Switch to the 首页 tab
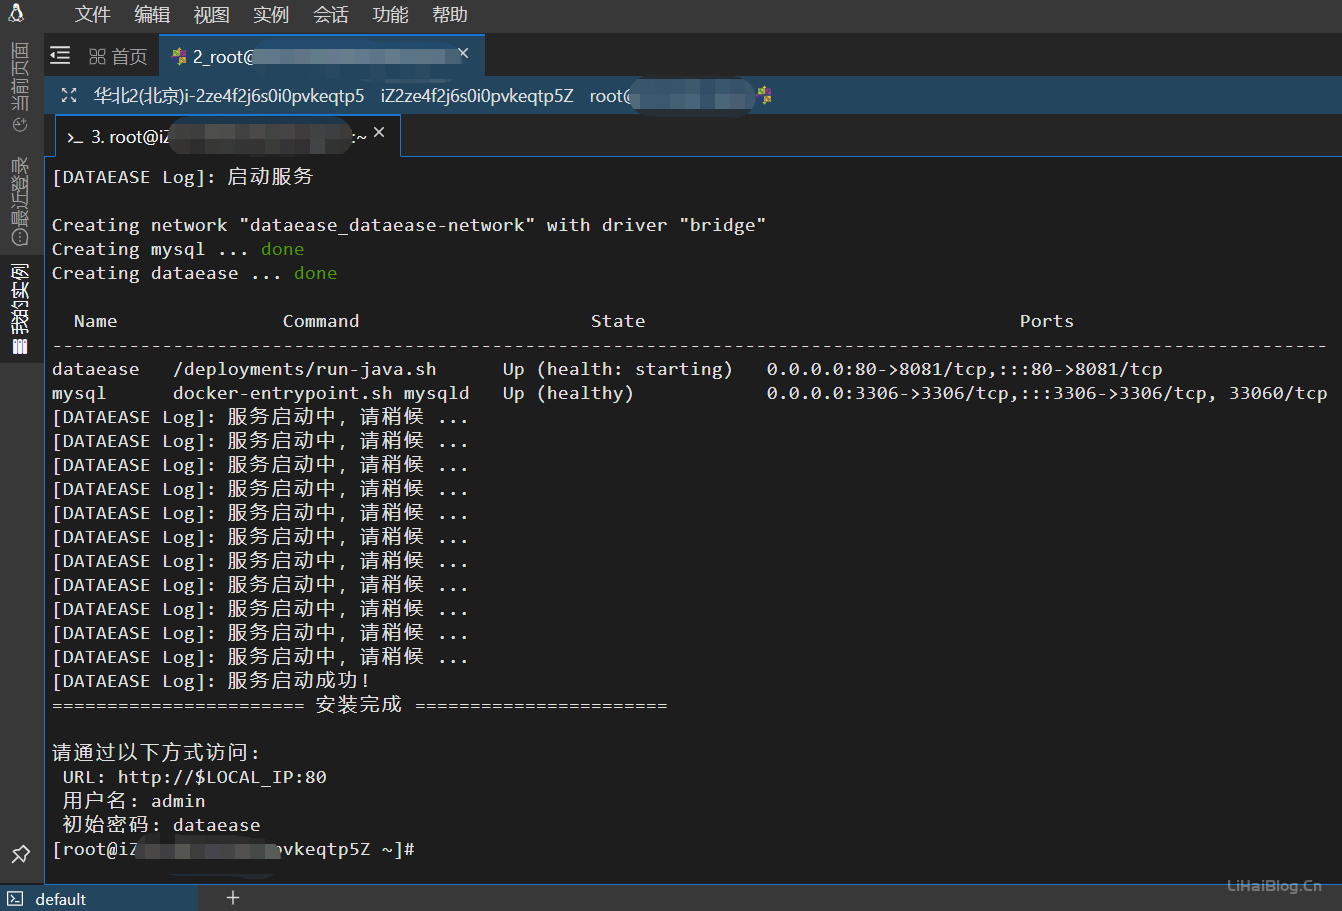This screenshot has height=911, width=1342. pyautogui.click(x=118, y=56)
